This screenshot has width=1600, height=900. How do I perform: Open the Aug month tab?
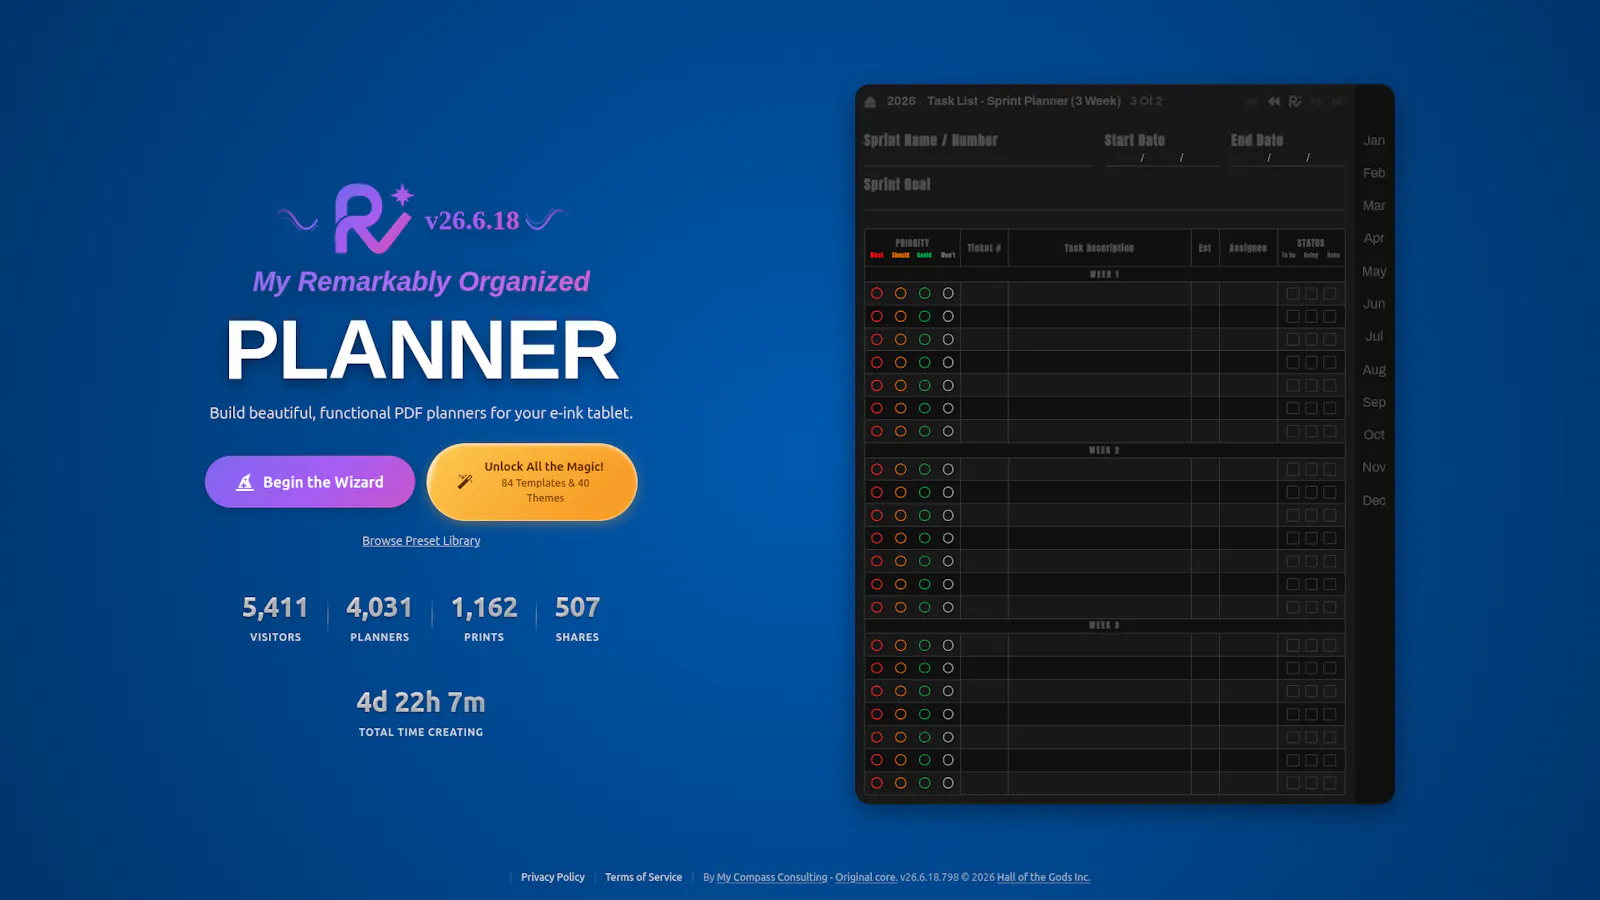click(1374, 370)
